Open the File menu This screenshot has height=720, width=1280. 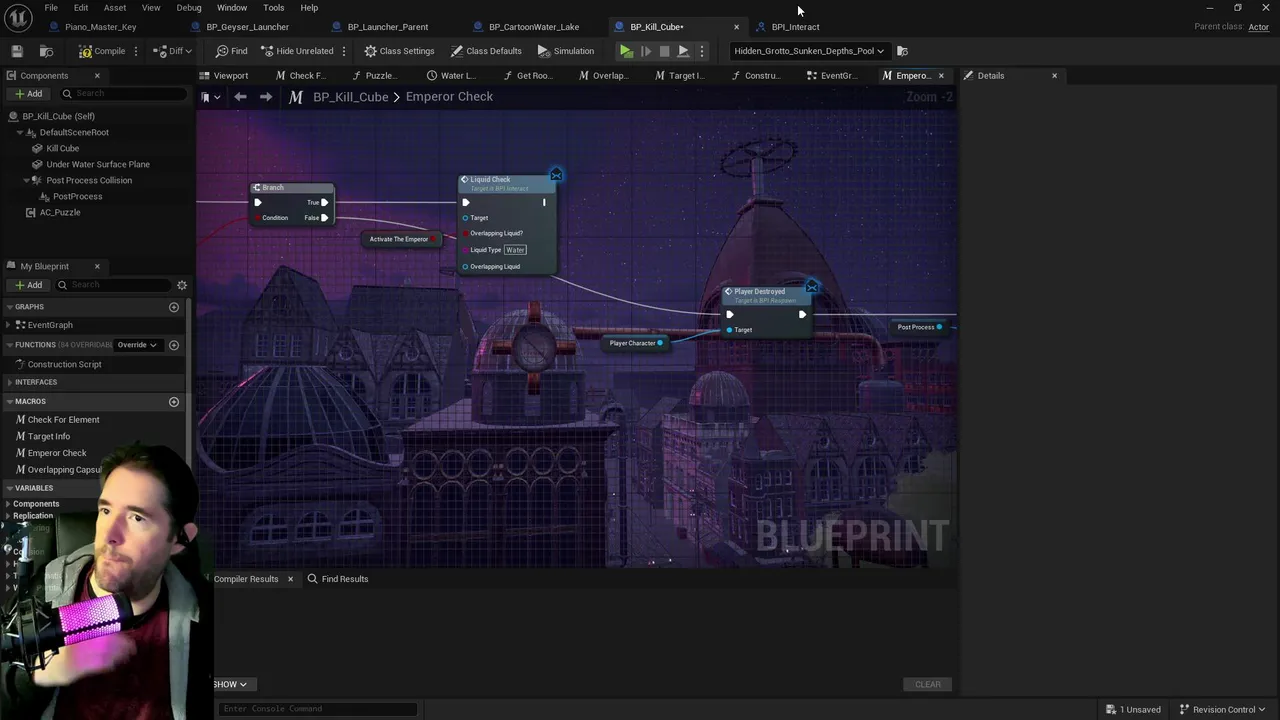[x=50, y=8]
